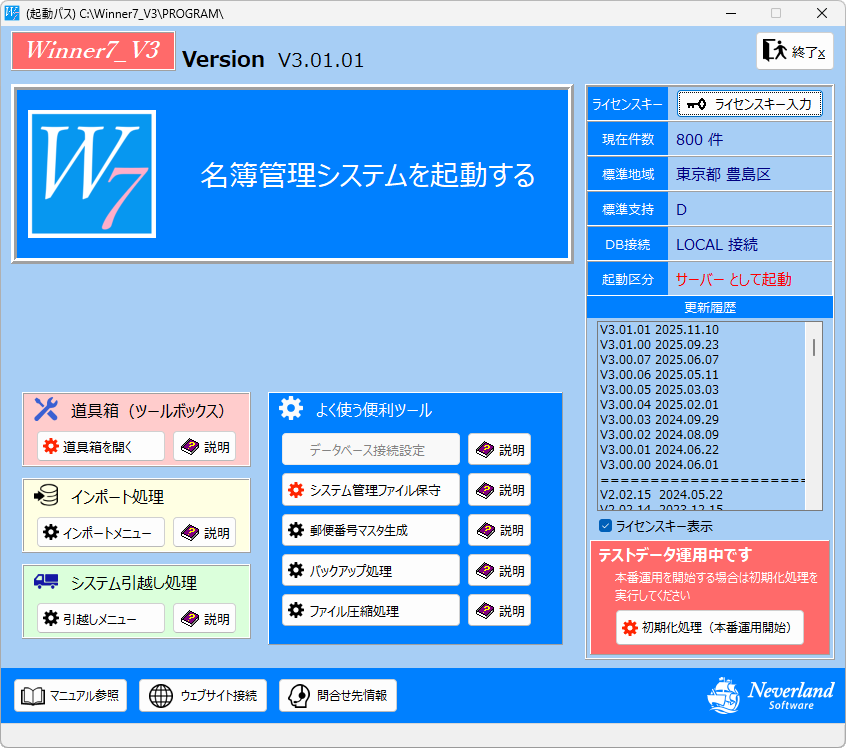Image resolution: width=846 pixels, height=748 pixels.
Task: Click the app icon in the title bar
Action: click(11, 13)
